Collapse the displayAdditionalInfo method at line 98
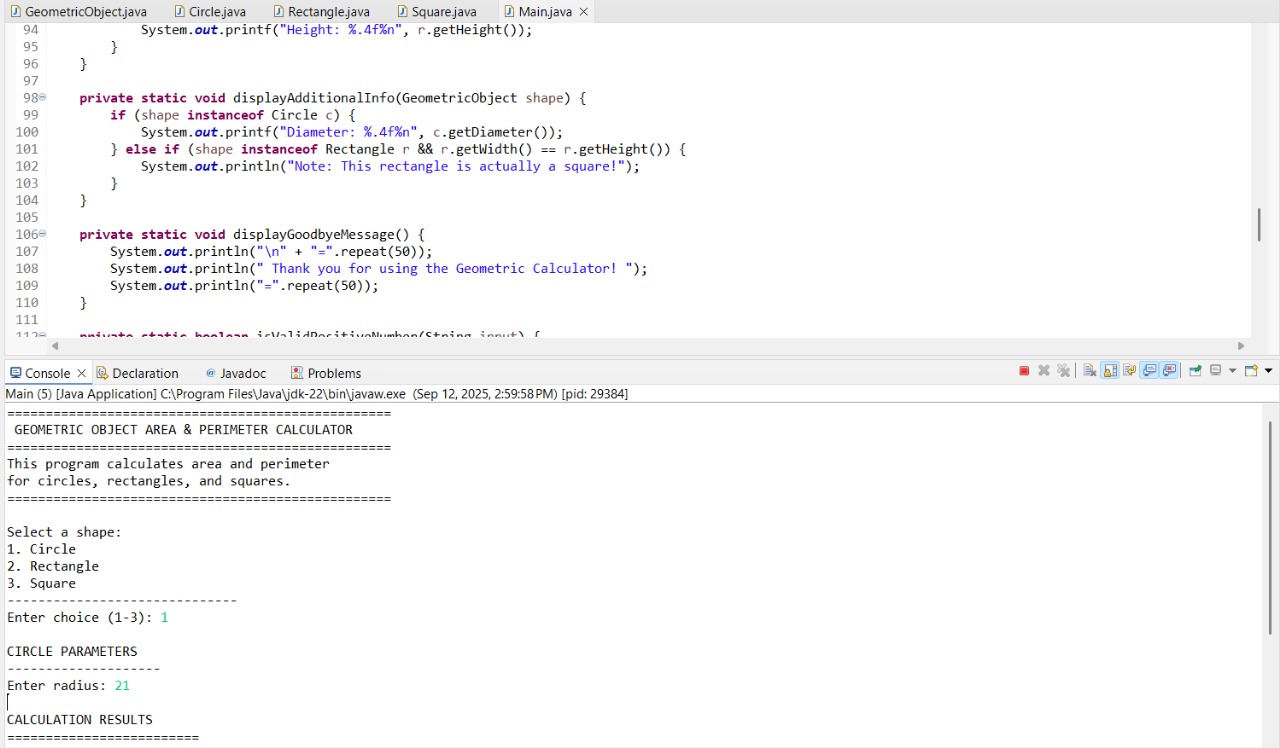This screenshot has height=748, width=1280. click(43, 98)
